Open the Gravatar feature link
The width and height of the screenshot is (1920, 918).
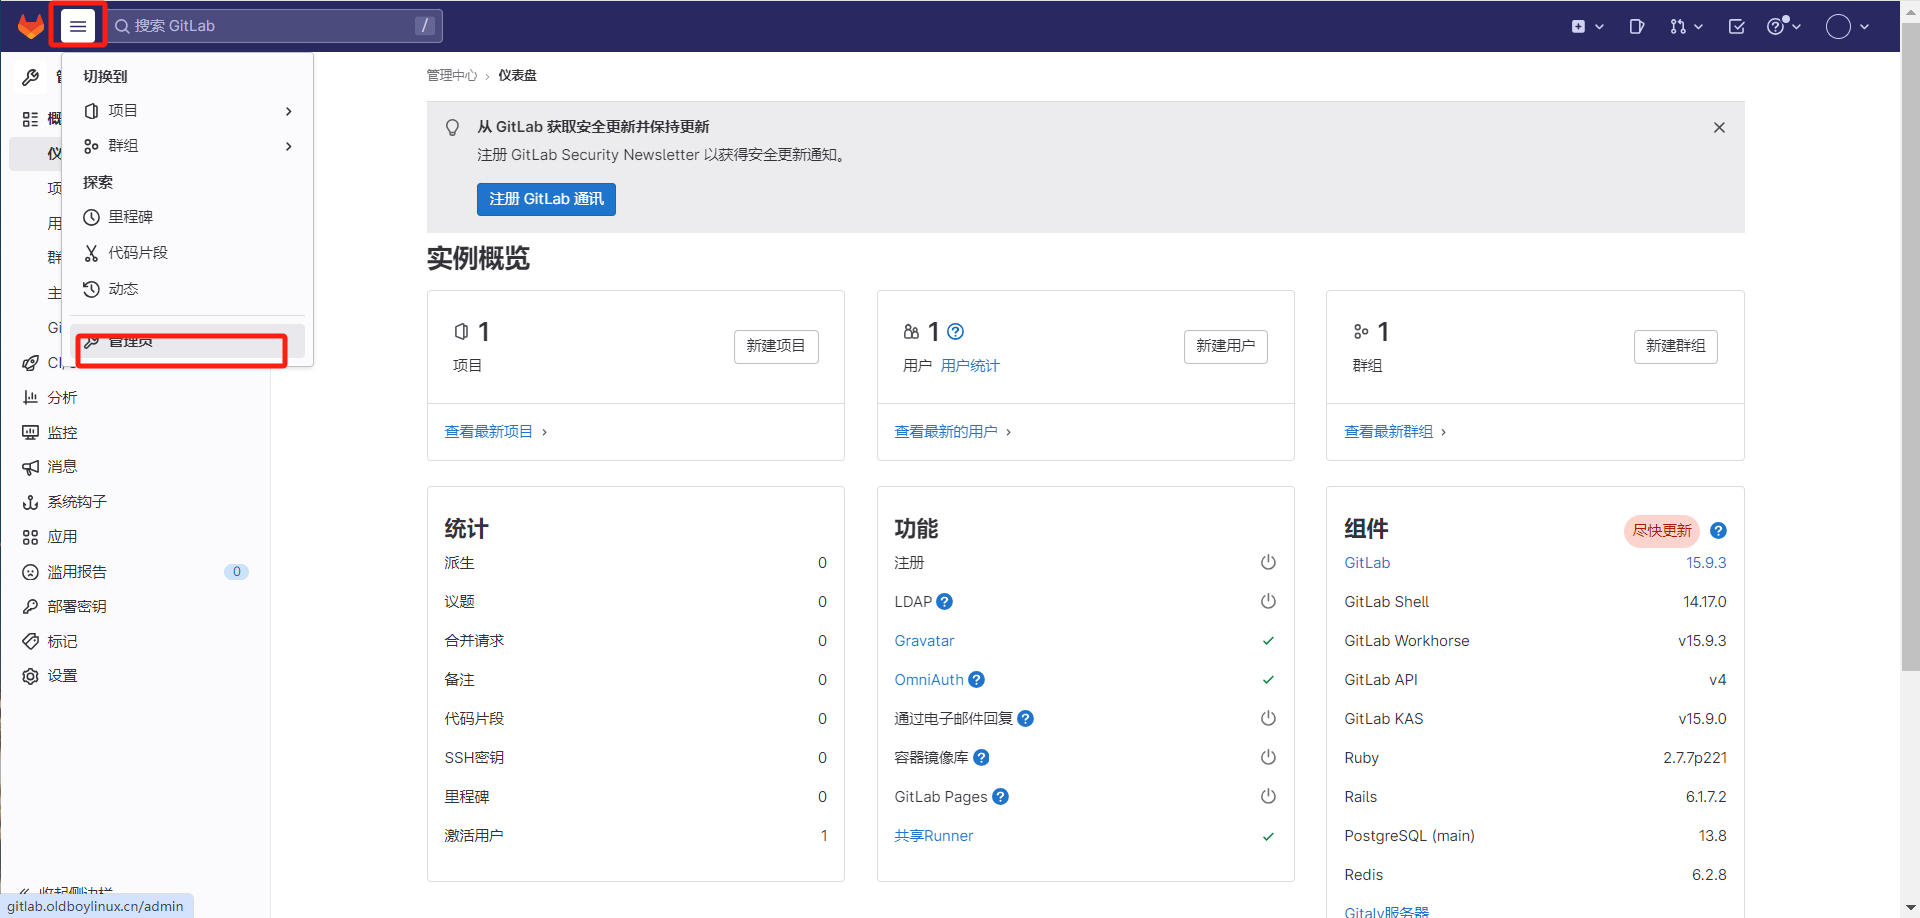(924, 641)
